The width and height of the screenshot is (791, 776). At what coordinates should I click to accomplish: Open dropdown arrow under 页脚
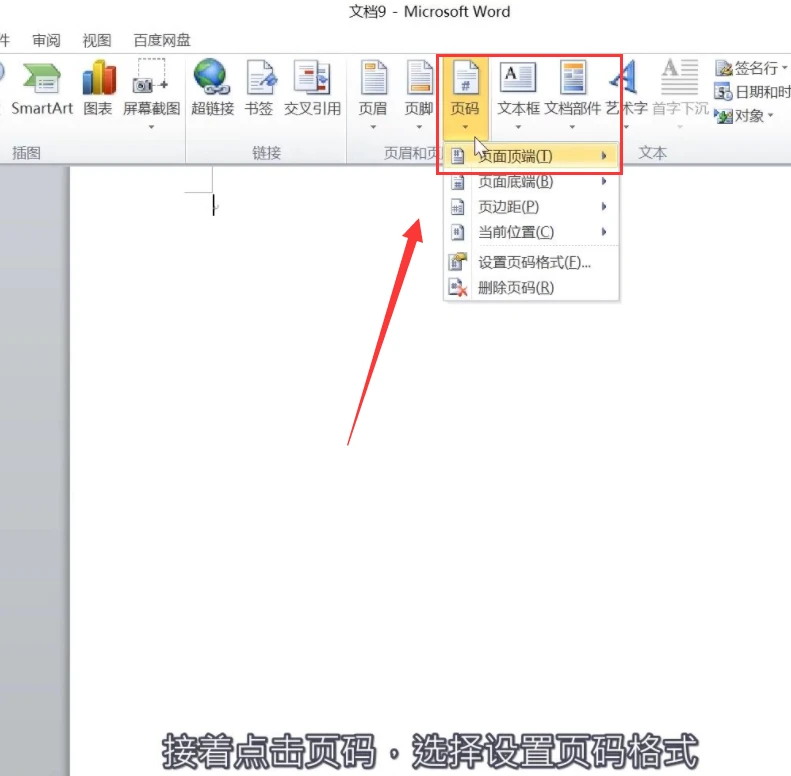coord(419,127)
